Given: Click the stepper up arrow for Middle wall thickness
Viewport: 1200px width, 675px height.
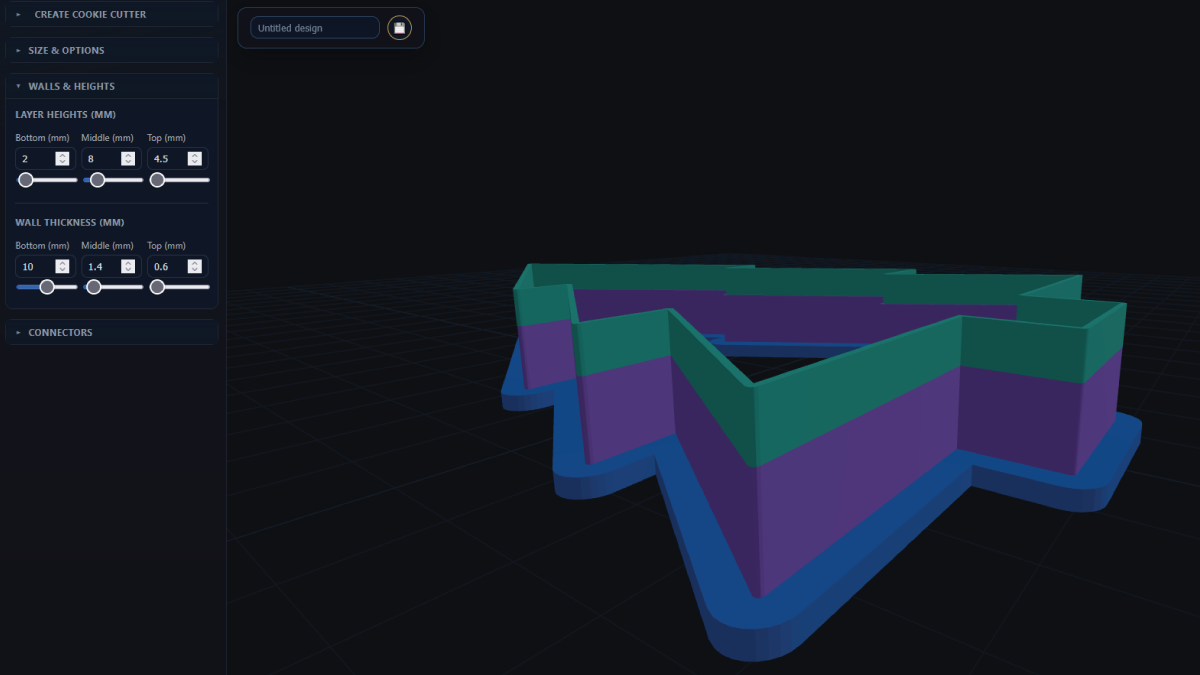Looking at the screenshot, I should coord(127,262).
